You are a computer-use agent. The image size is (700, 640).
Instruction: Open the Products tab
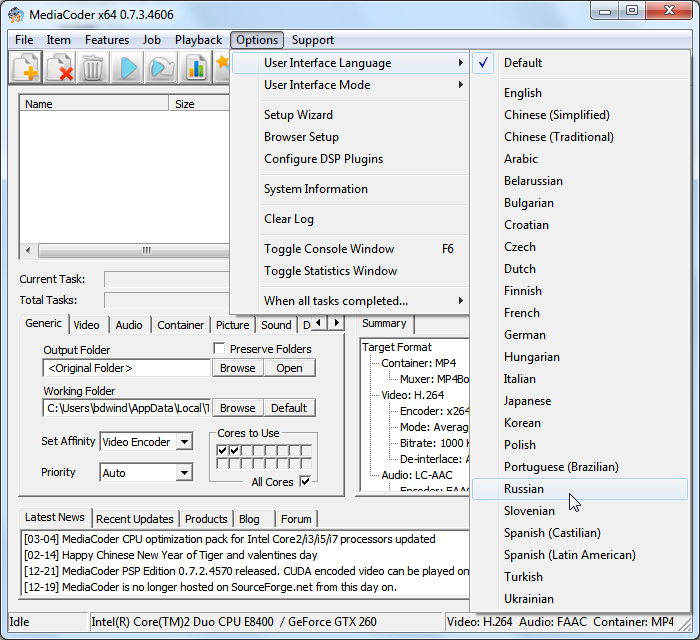206,519
